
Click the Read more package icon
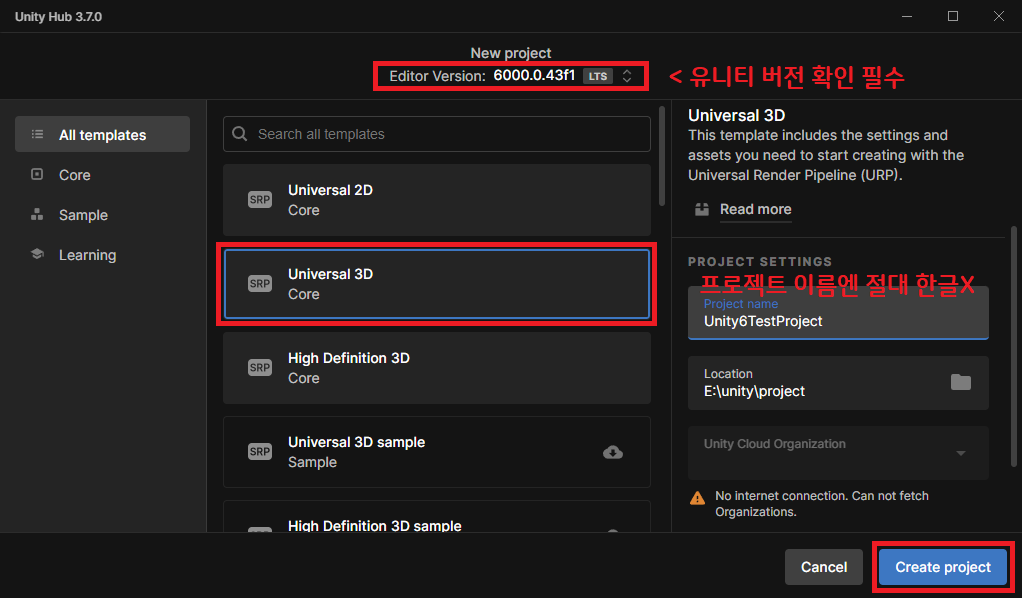[702, 209]
